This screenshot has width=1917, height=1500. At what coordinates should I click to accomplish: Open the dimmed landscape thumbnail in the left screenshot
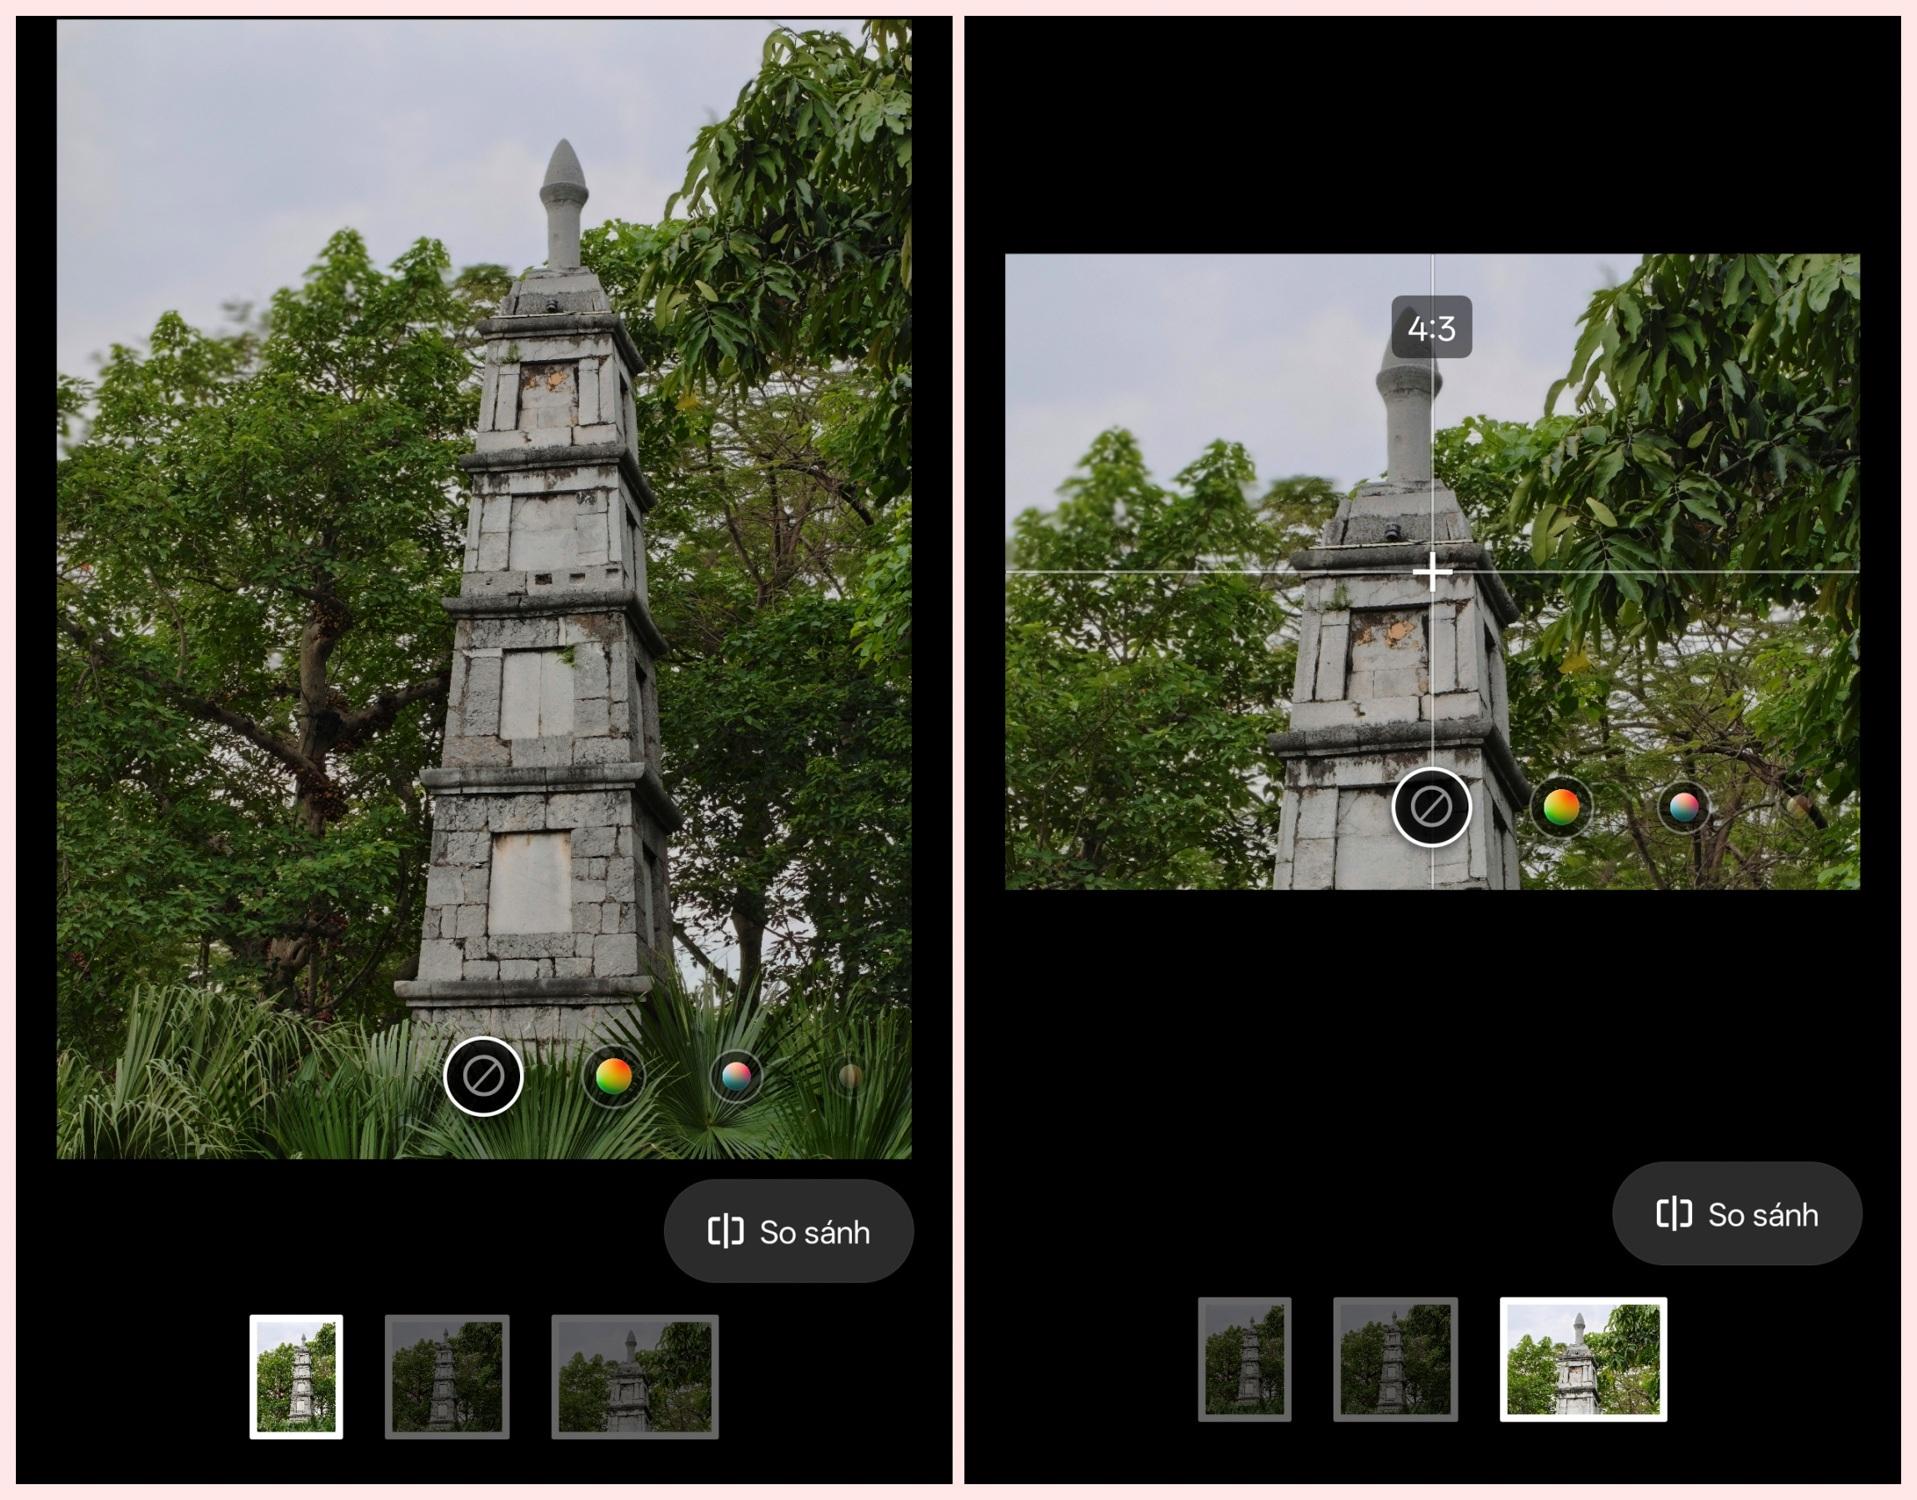click(x=635, y=1377)
